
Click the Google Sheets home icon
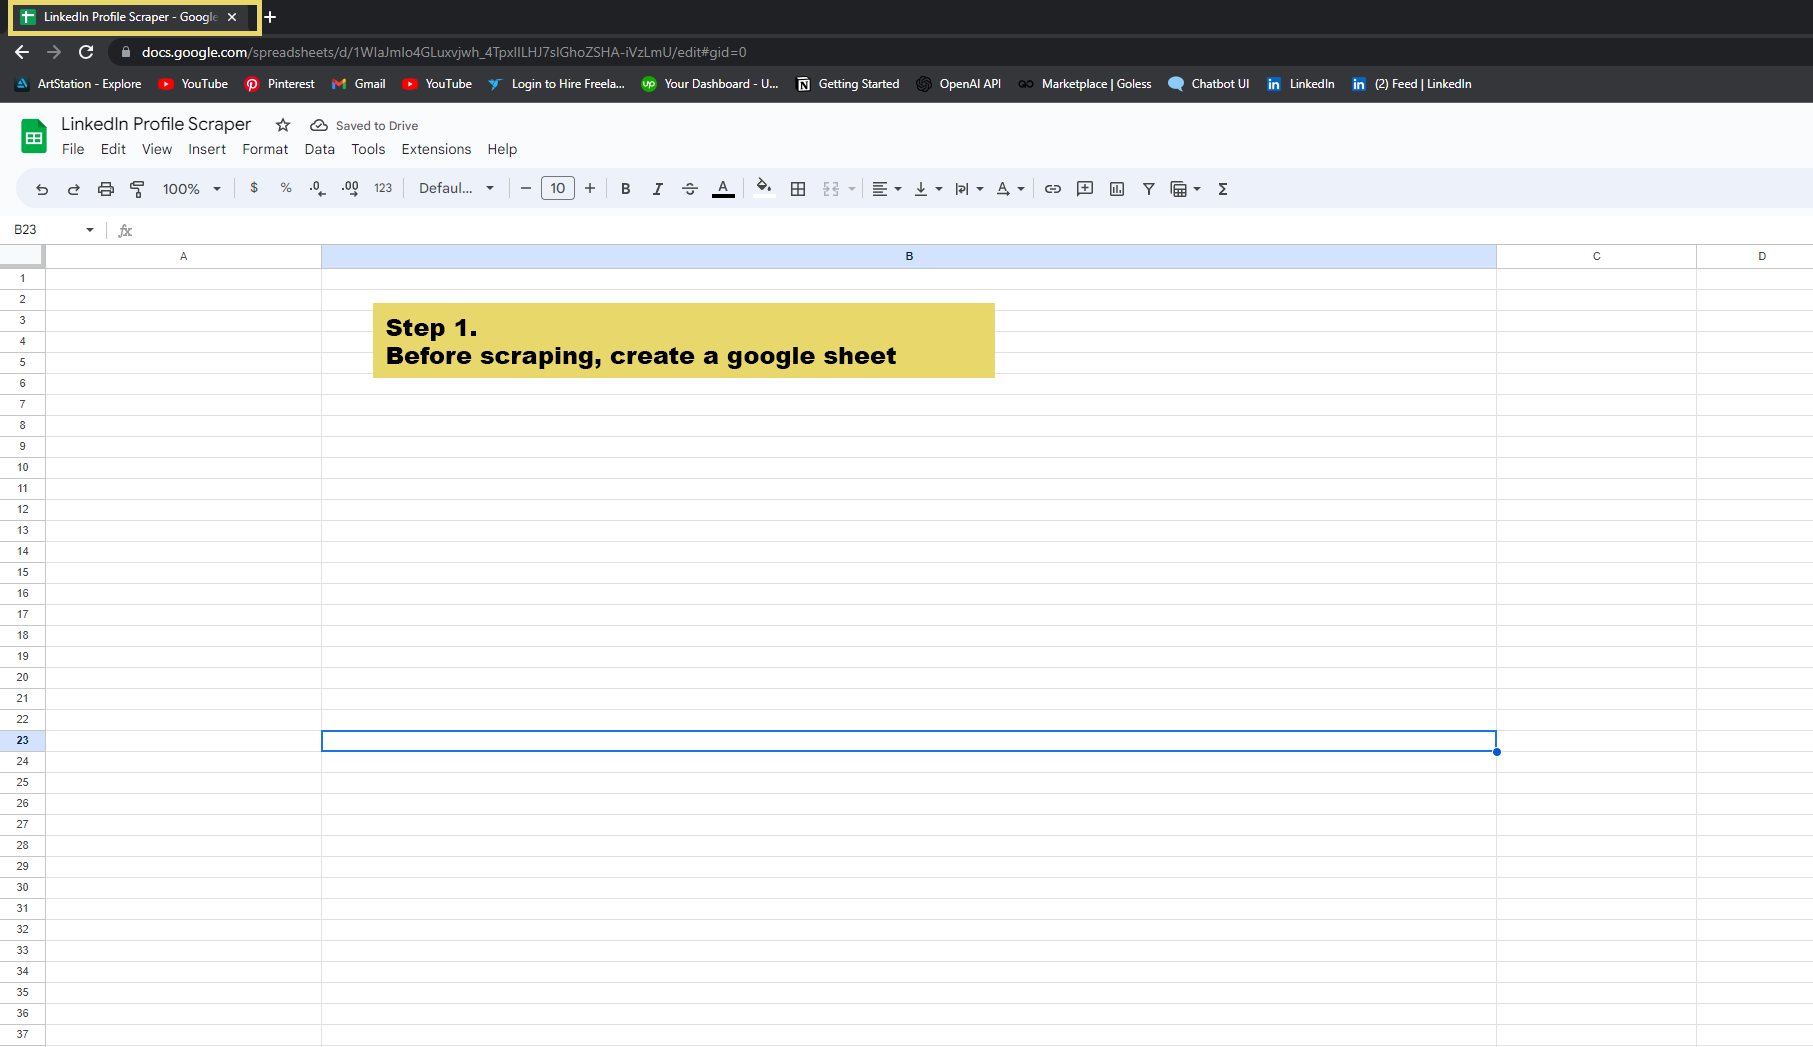(34, 136)
